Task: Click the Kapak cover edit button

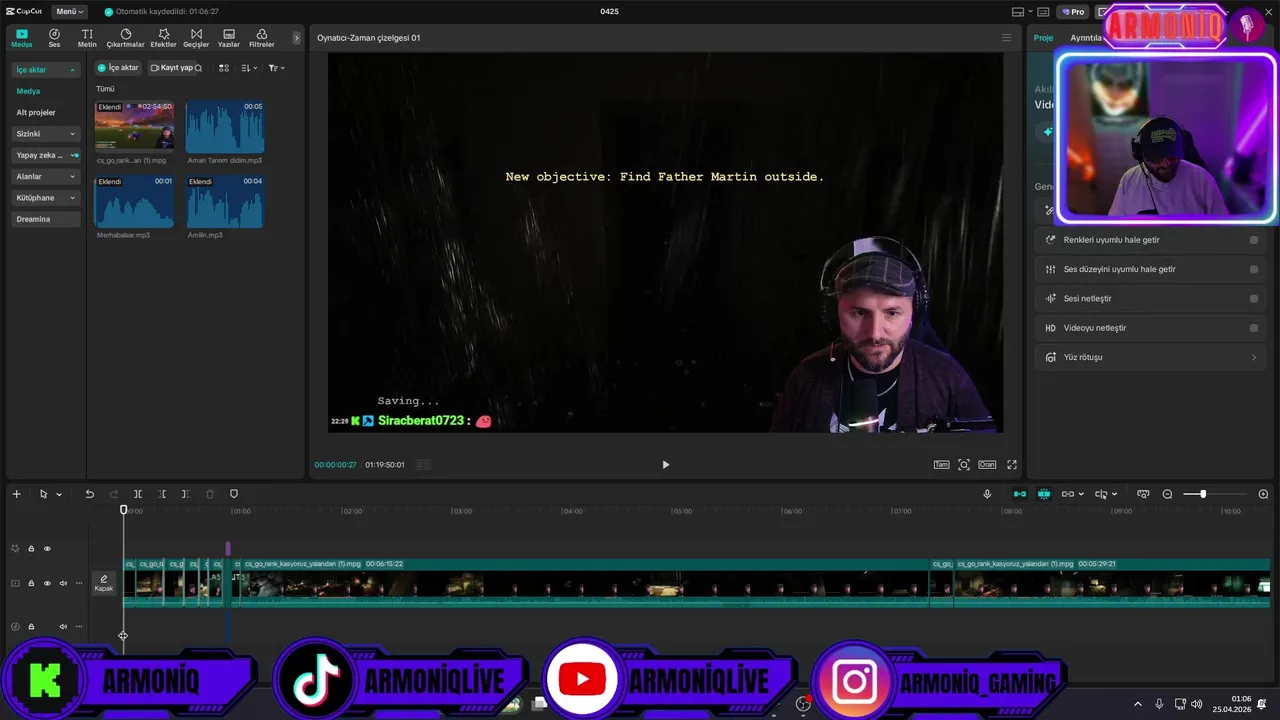Action: click(104, 583)
